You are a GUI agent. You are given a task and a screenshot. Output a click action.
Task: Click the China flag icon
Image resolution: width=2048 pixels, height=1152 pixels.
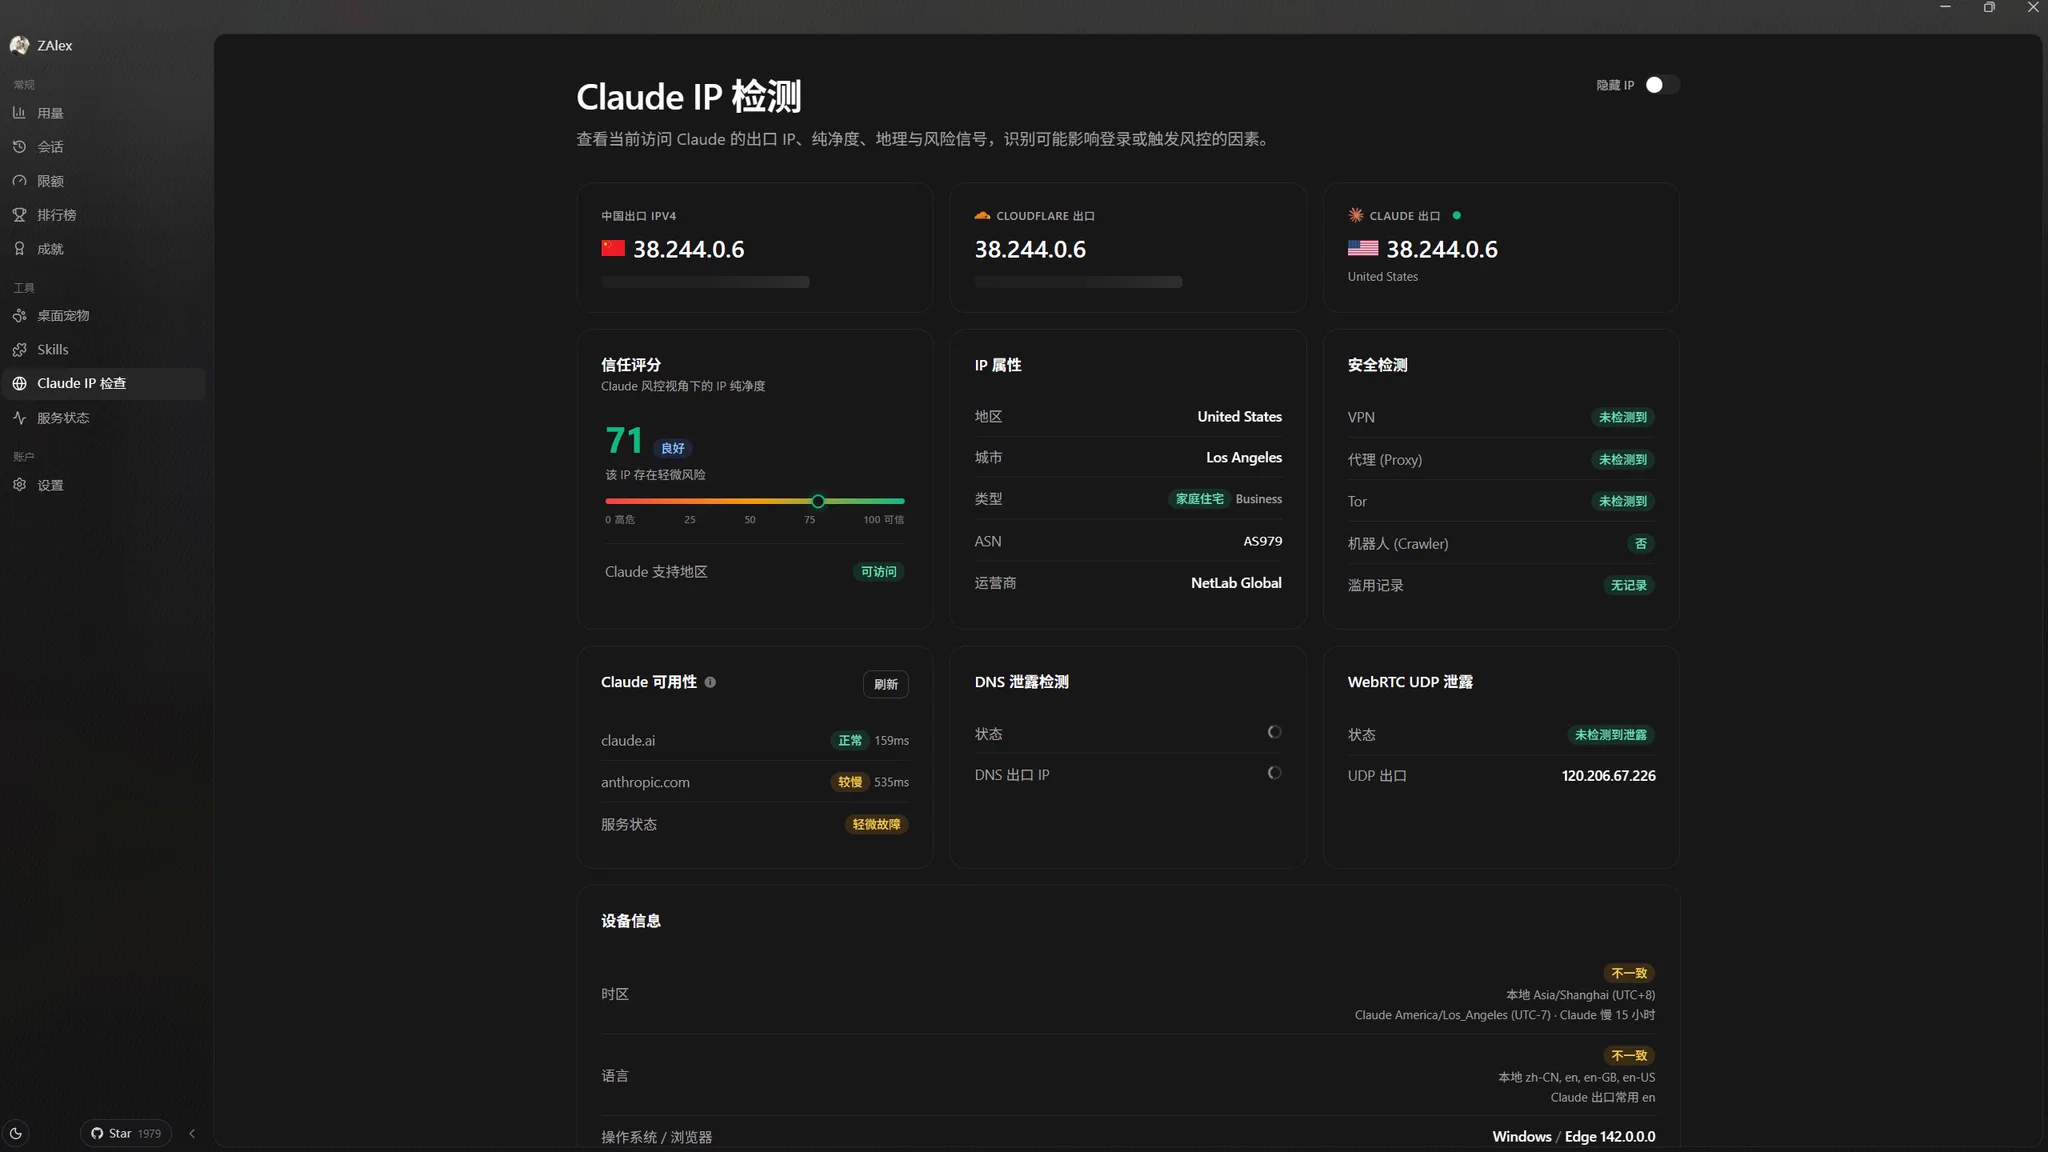coord(613,248)
